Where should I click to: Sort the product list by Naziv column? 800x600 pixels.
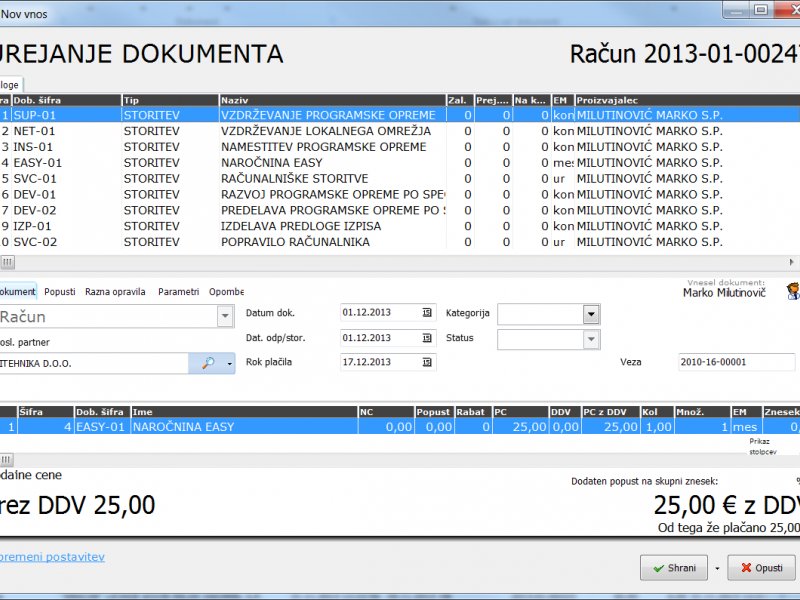pyautogui.click(x=332, y=100)
